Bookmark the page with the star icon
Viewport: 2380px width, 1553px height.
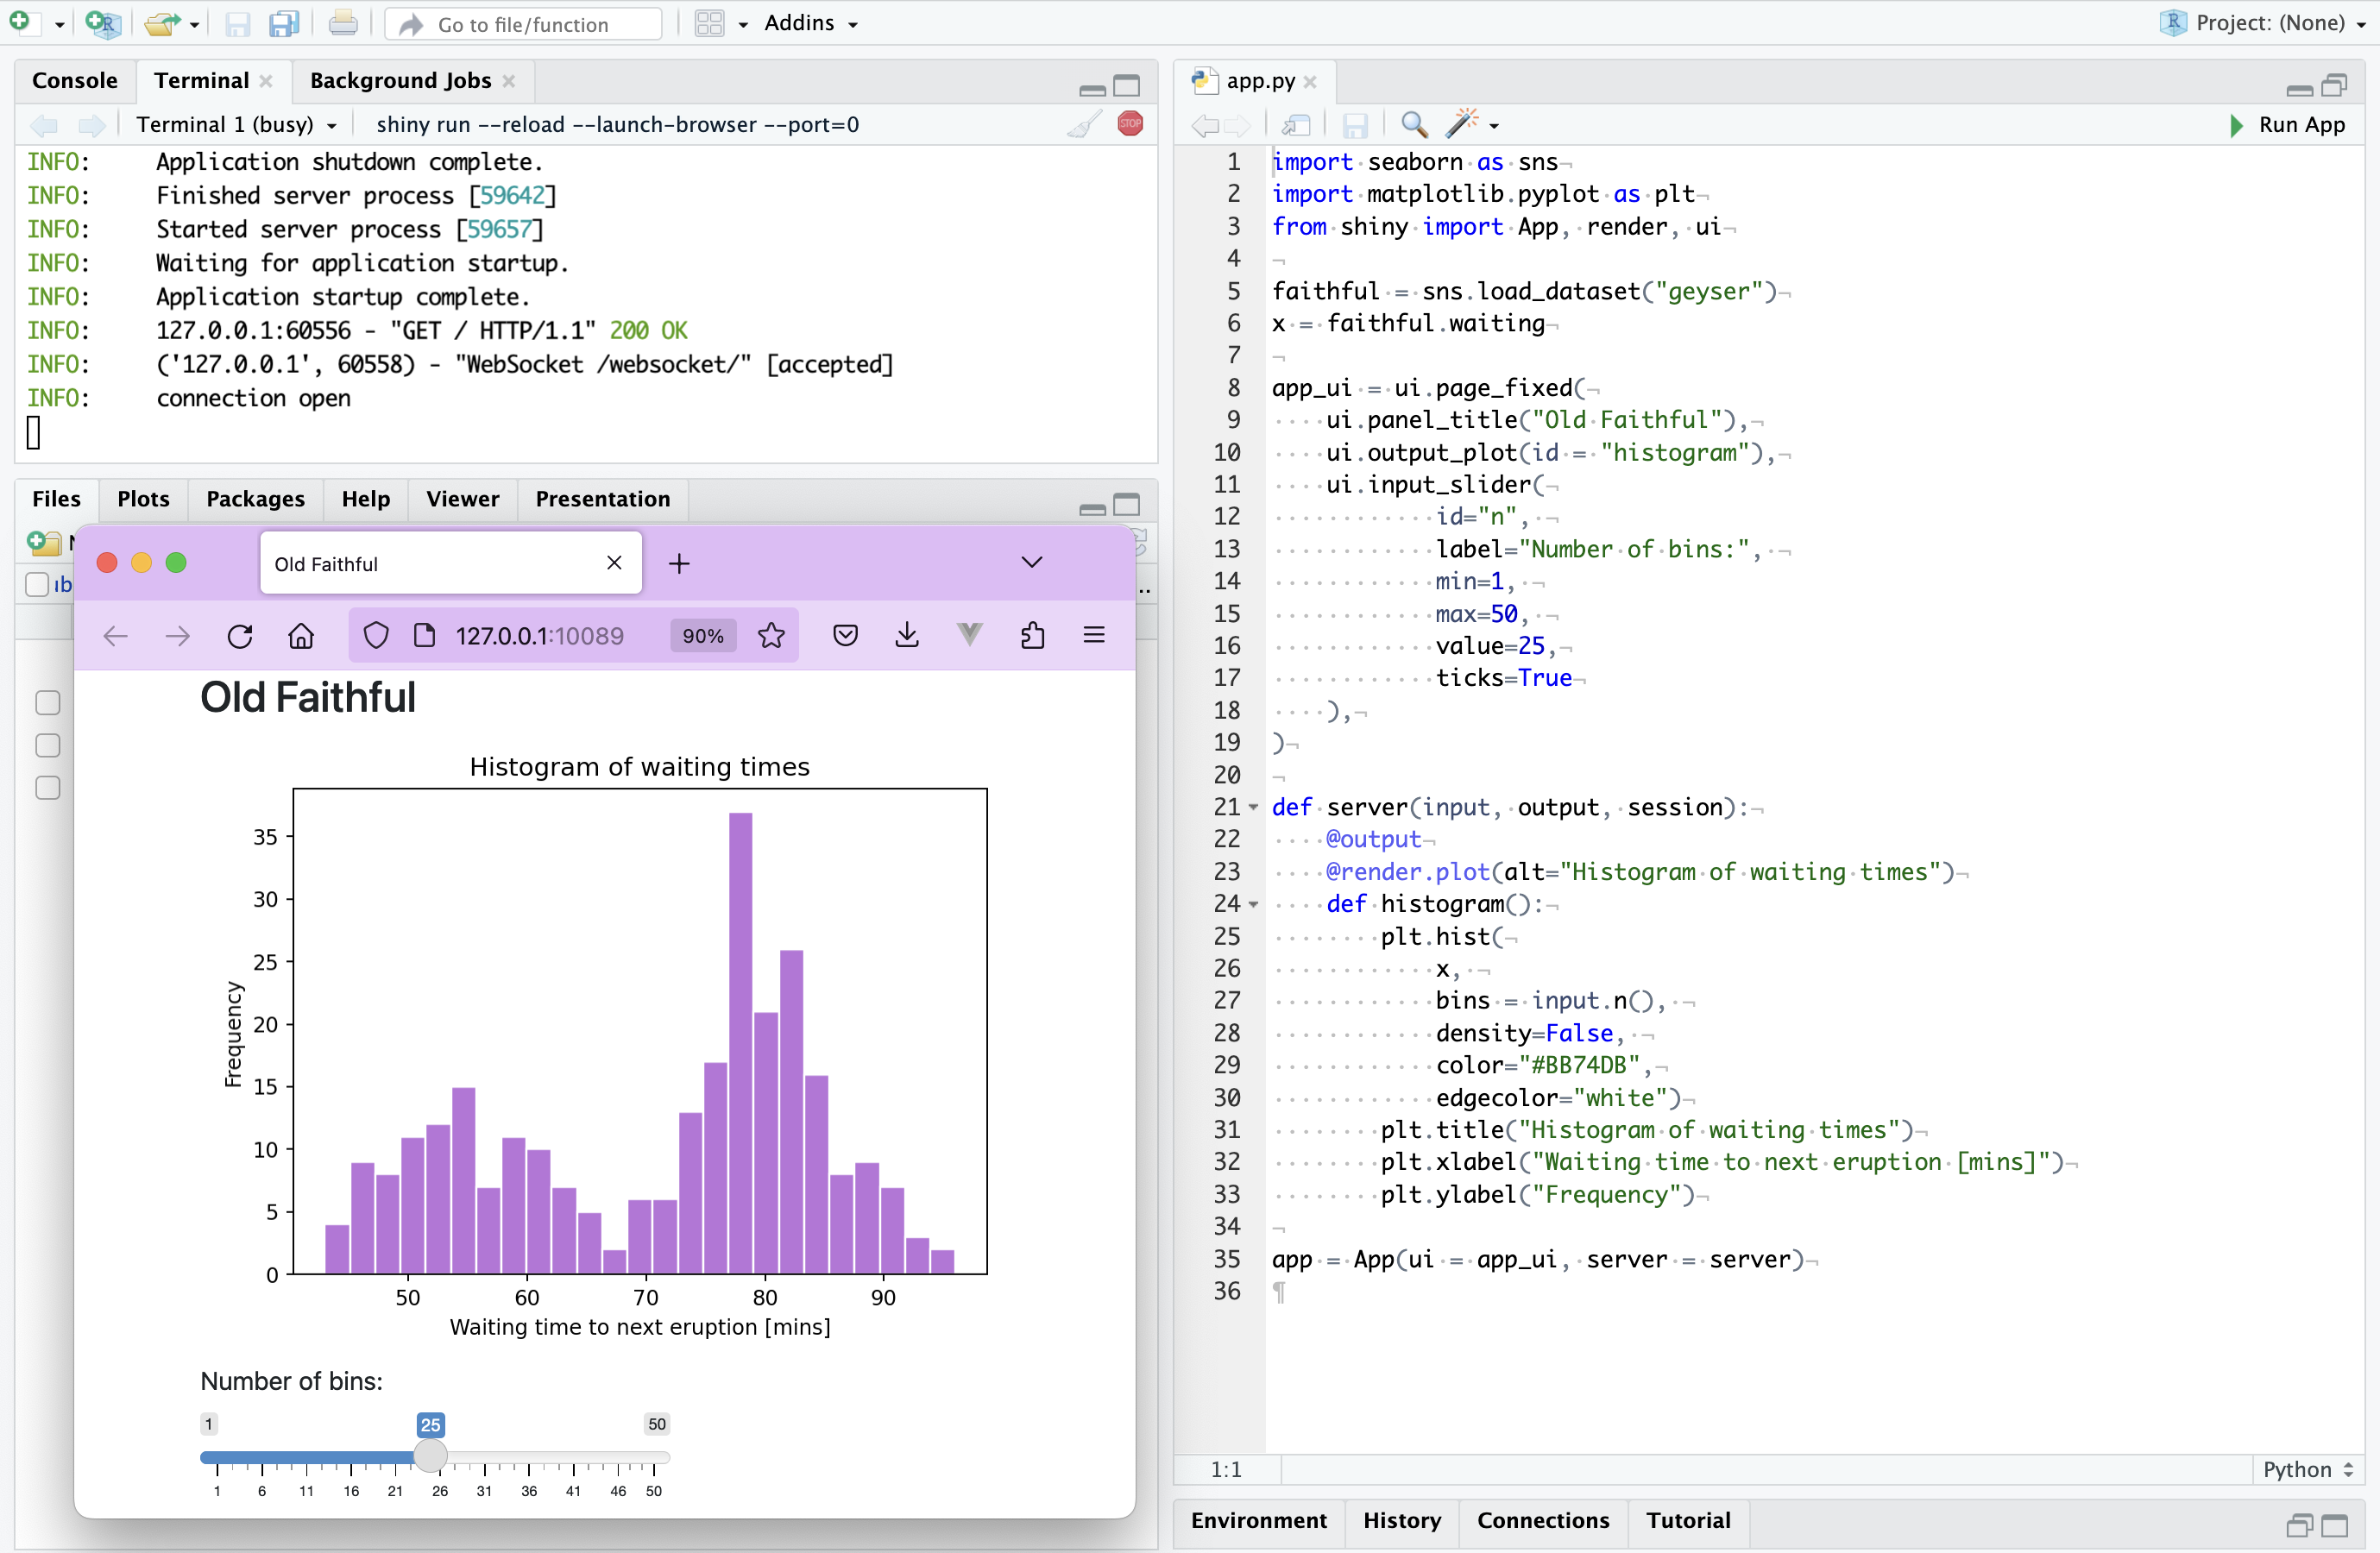(771, 635)
